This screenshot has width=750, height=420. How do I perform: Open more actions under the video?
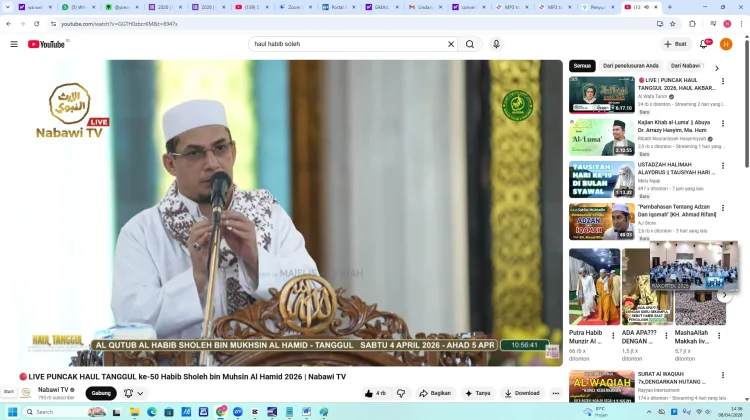555,393
